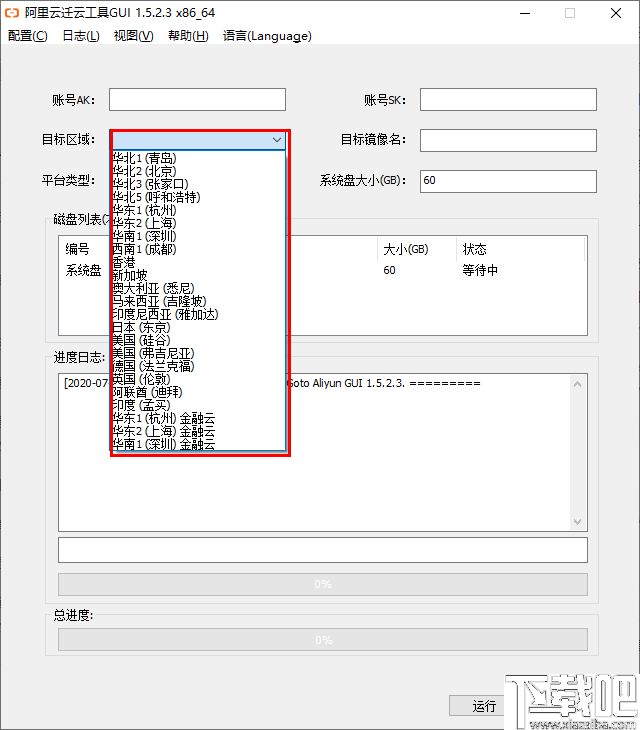Screen dimensions: 640x730
Task: Select 美国 (硅谷) region
Action: (198, 340)
